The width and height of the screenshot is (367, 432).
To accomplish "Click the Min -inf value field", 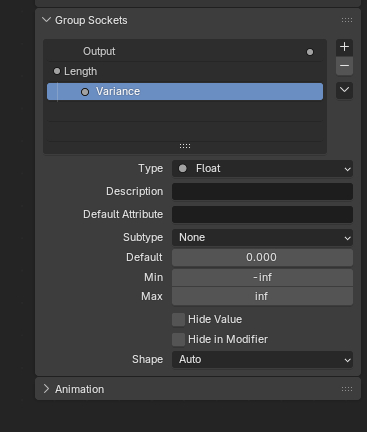I will click(262, 277).
